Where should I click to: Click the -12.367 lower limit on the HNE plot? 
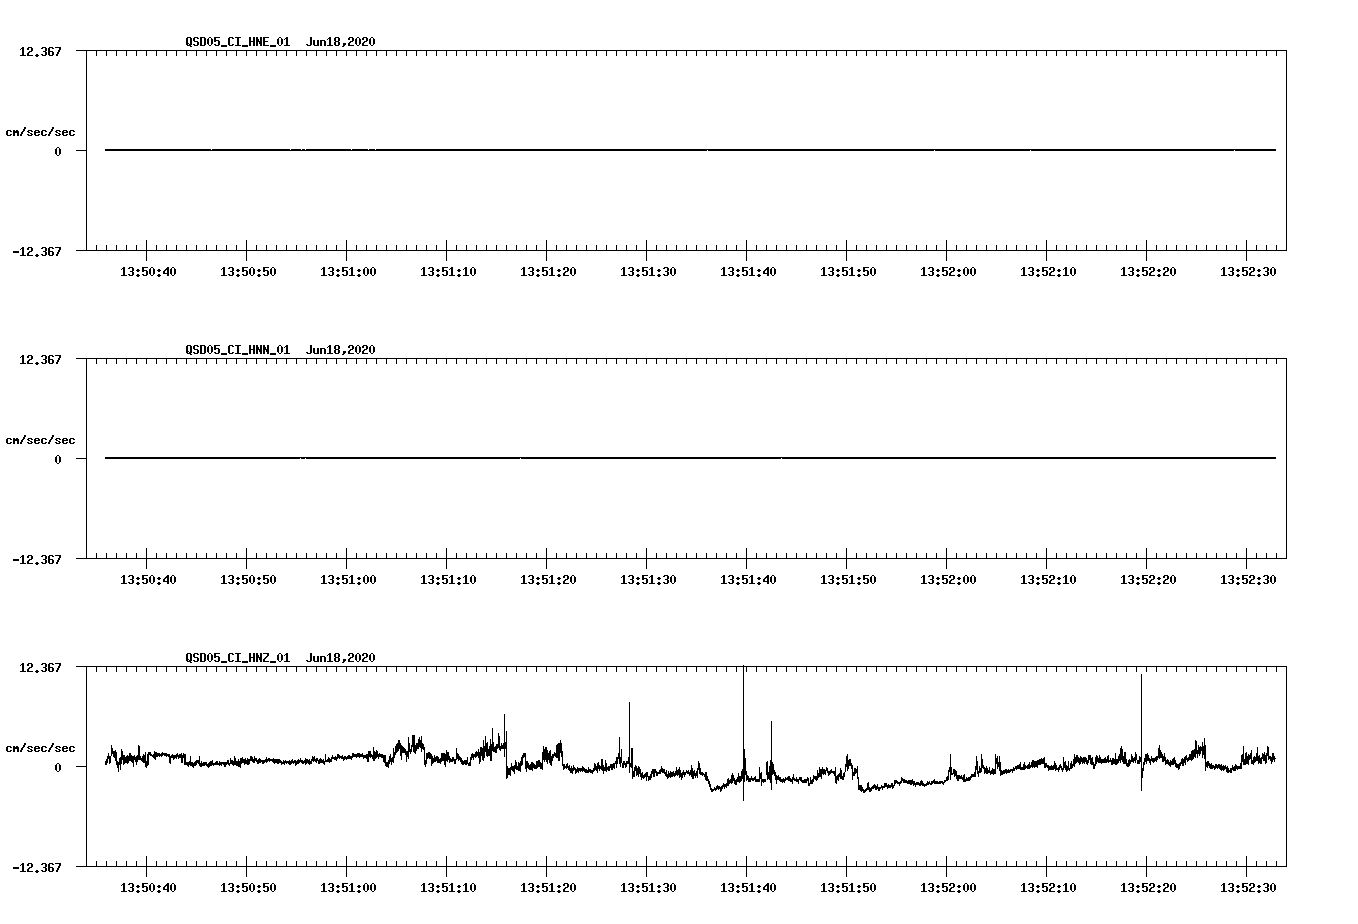click(36, 252)
